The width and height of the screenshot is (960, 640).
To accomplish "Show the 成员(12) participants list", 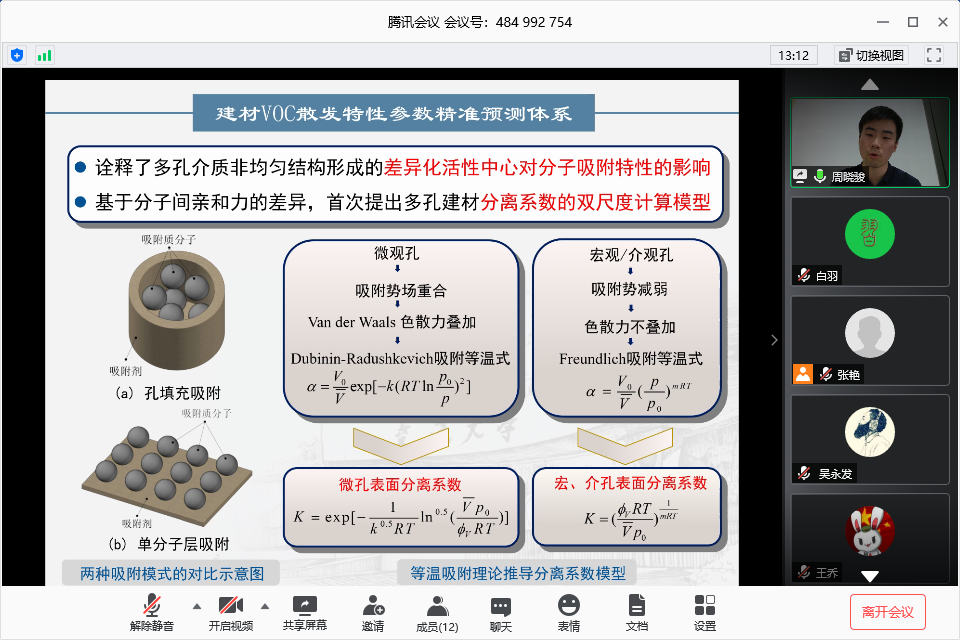I will [x=437, y=611].
